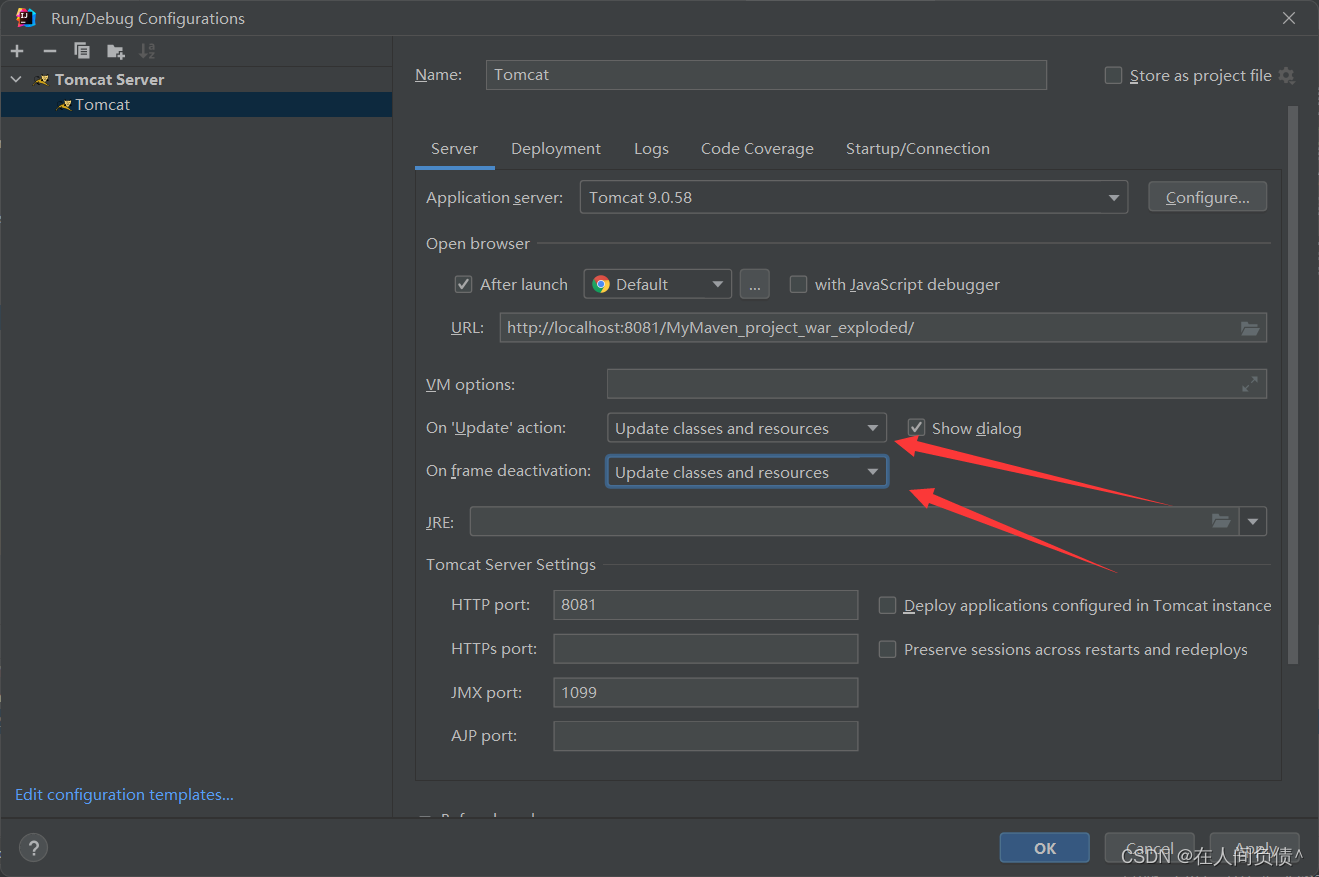The image size is (1319, 877).
Task: Click the Chrome icon in browser selector
Action: 601,284
